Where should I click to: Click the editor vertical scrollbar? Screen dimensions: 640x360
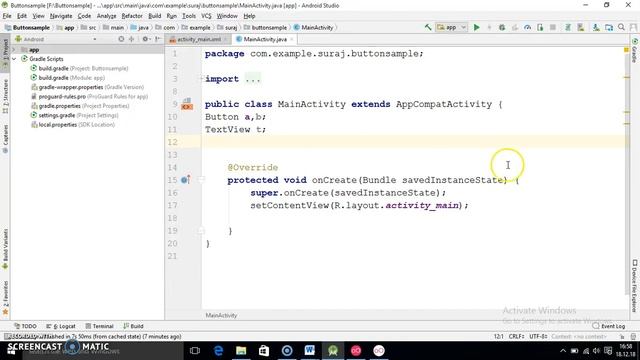coord(626,171)
